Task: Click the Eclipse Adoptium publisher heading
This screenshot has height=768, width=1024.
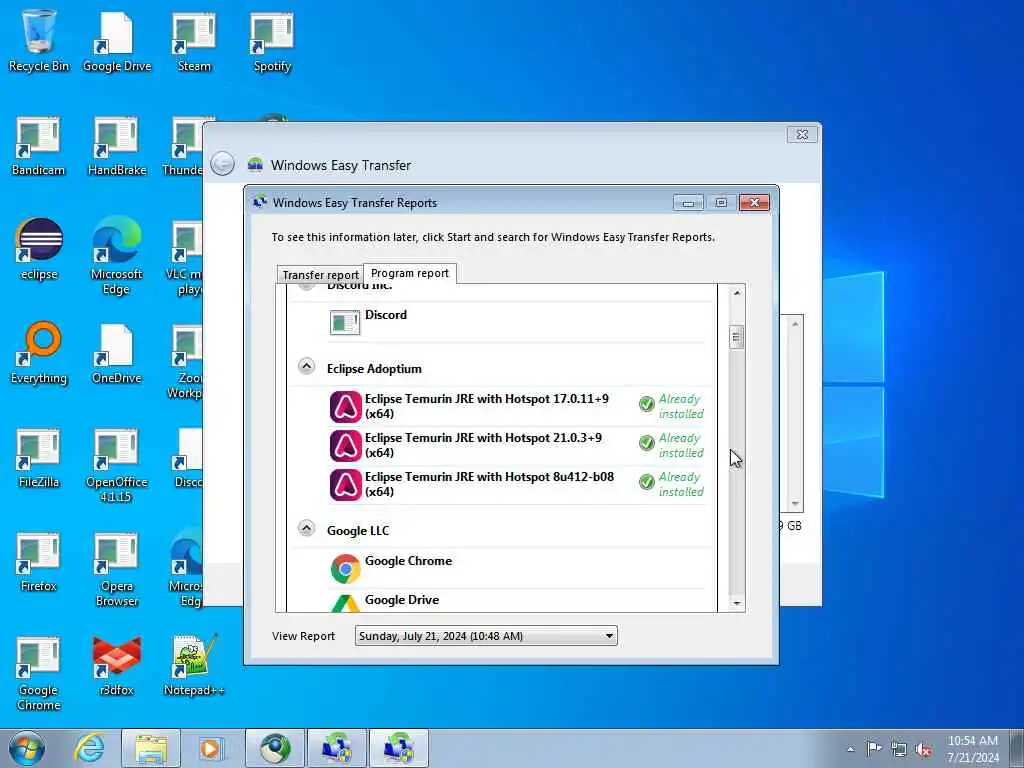Action: tap(374, 369)
